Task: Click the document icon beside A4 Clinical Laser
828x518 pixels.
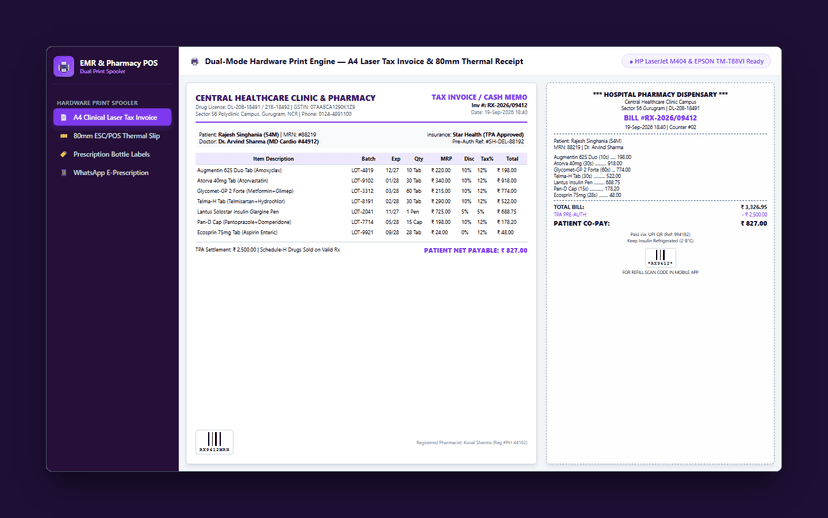Action: pyautogui.click(x=63, y=117)
